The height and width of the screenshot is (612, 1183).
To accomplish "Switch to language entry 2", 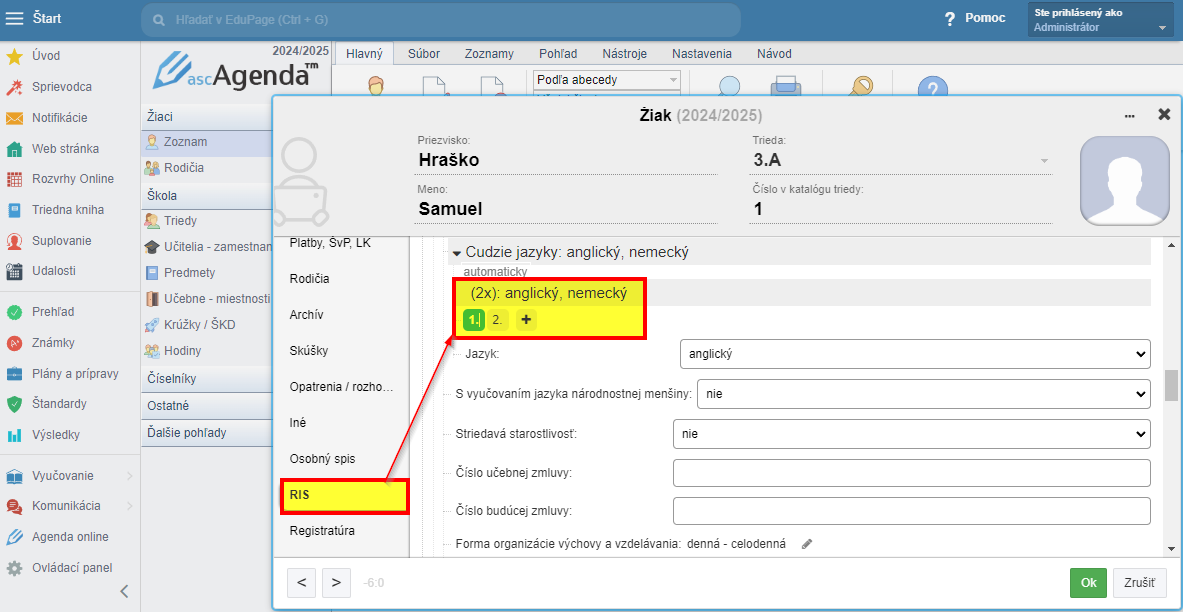I will (x=497, y=320).
